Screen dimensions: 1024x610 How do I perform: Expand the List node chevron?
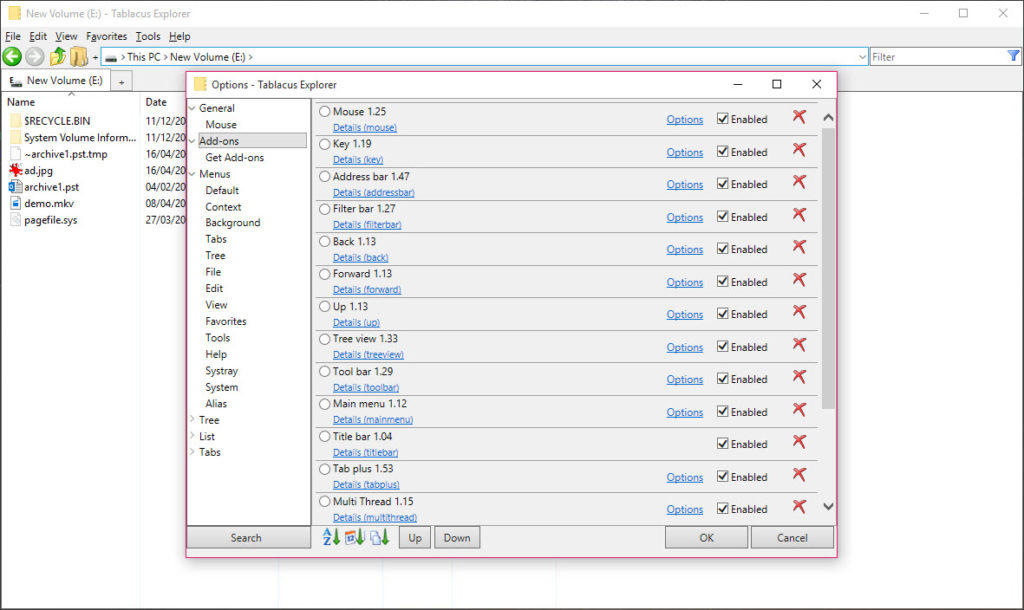point(193,436)
